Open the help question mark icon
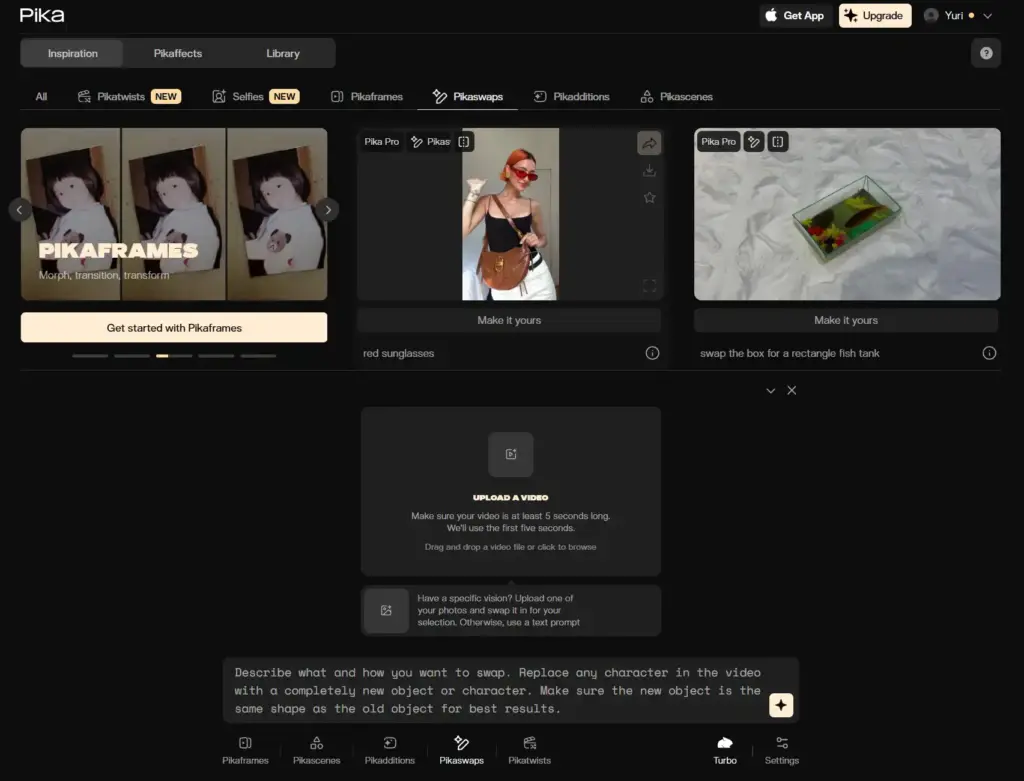The image size is (1024, 781). click(985, 53)
